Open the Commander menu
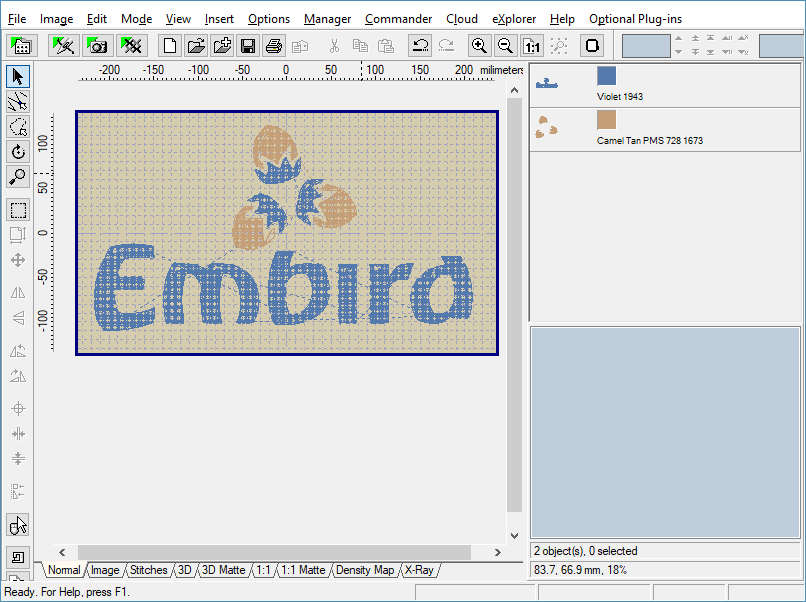The width and height of the screenshot is (806, 602). pos(398,19)
